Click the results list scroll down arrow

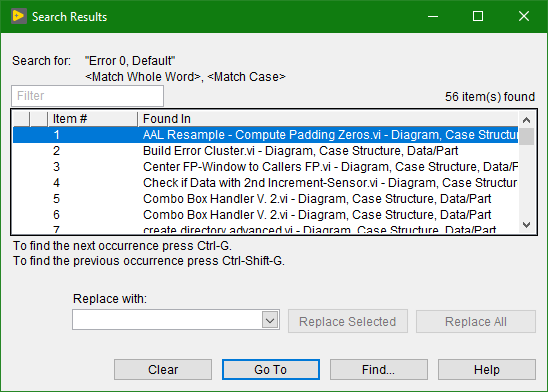click(x=526, y=224)
